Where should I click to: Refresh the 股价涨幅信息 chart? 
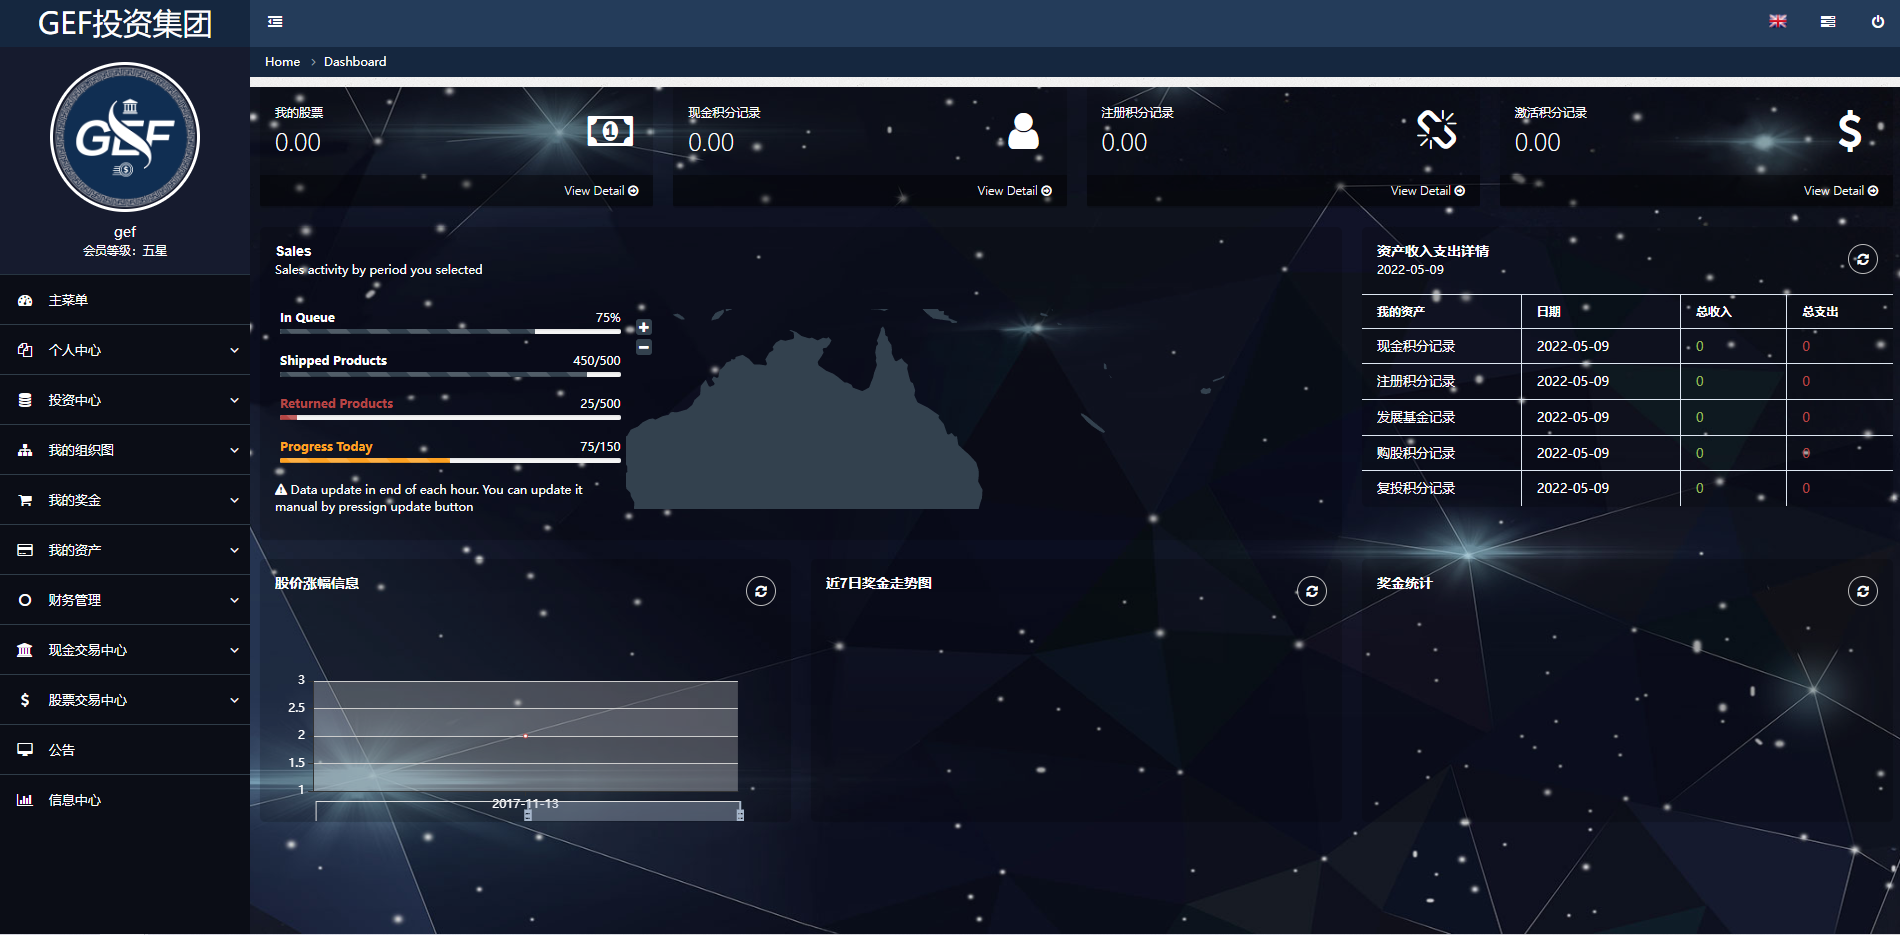click(x=760, y=592)
